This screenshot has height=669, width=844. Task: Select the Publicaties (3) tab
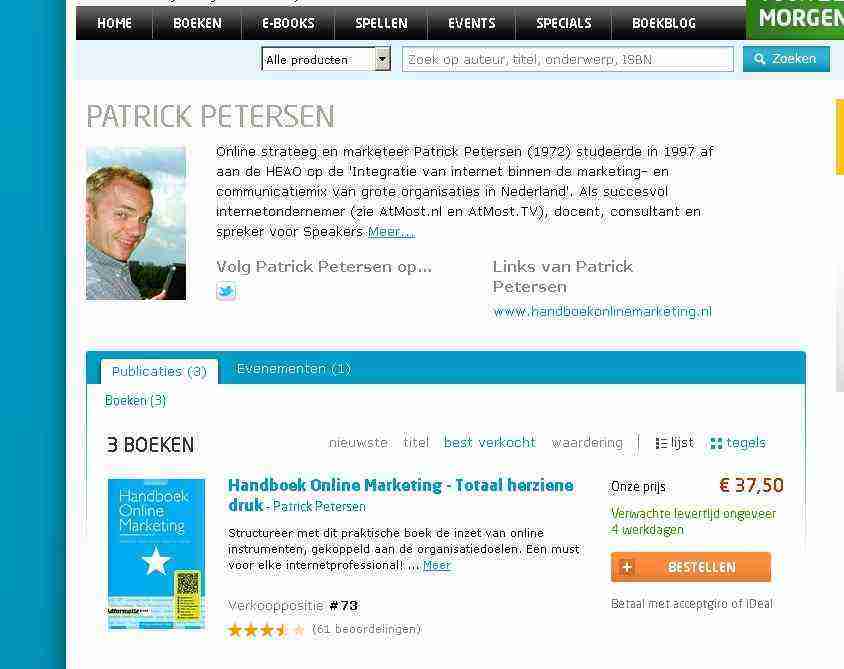tap(159, 371)
